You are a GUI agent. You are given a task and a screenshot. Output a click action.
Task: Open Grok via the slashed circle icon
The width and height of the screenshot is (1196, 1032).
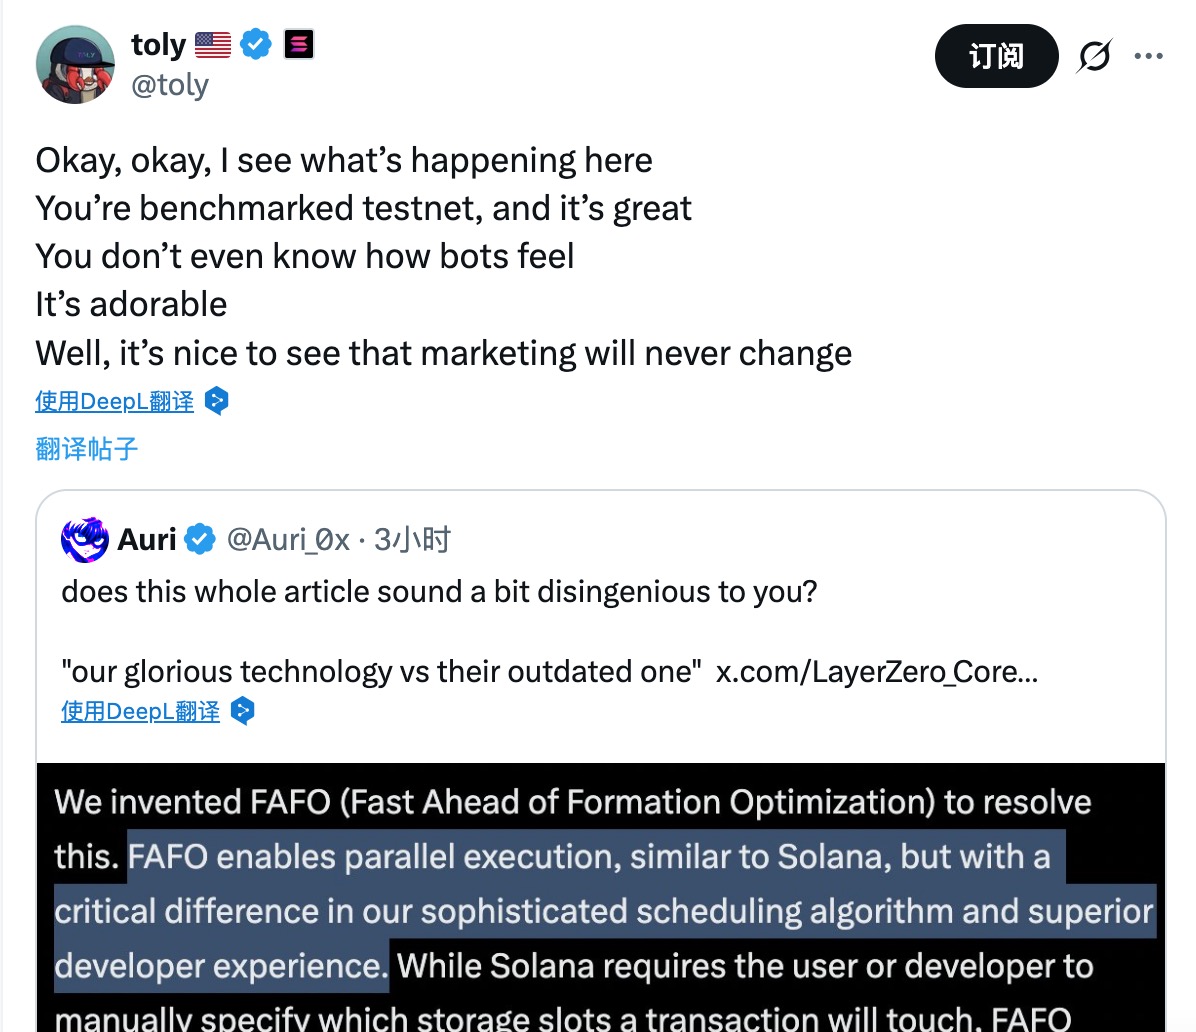tap(1094, 56)
